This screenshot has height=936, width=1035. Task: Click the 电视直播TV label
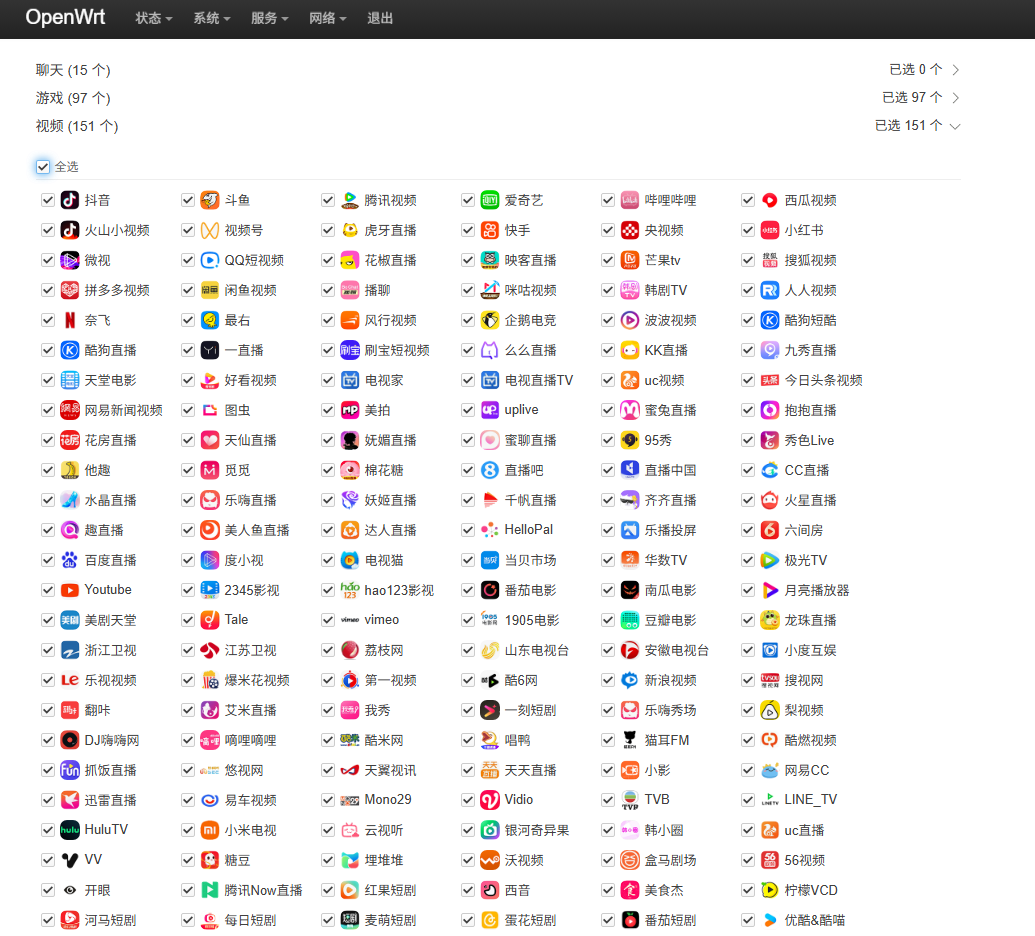(x=539, y=380)
